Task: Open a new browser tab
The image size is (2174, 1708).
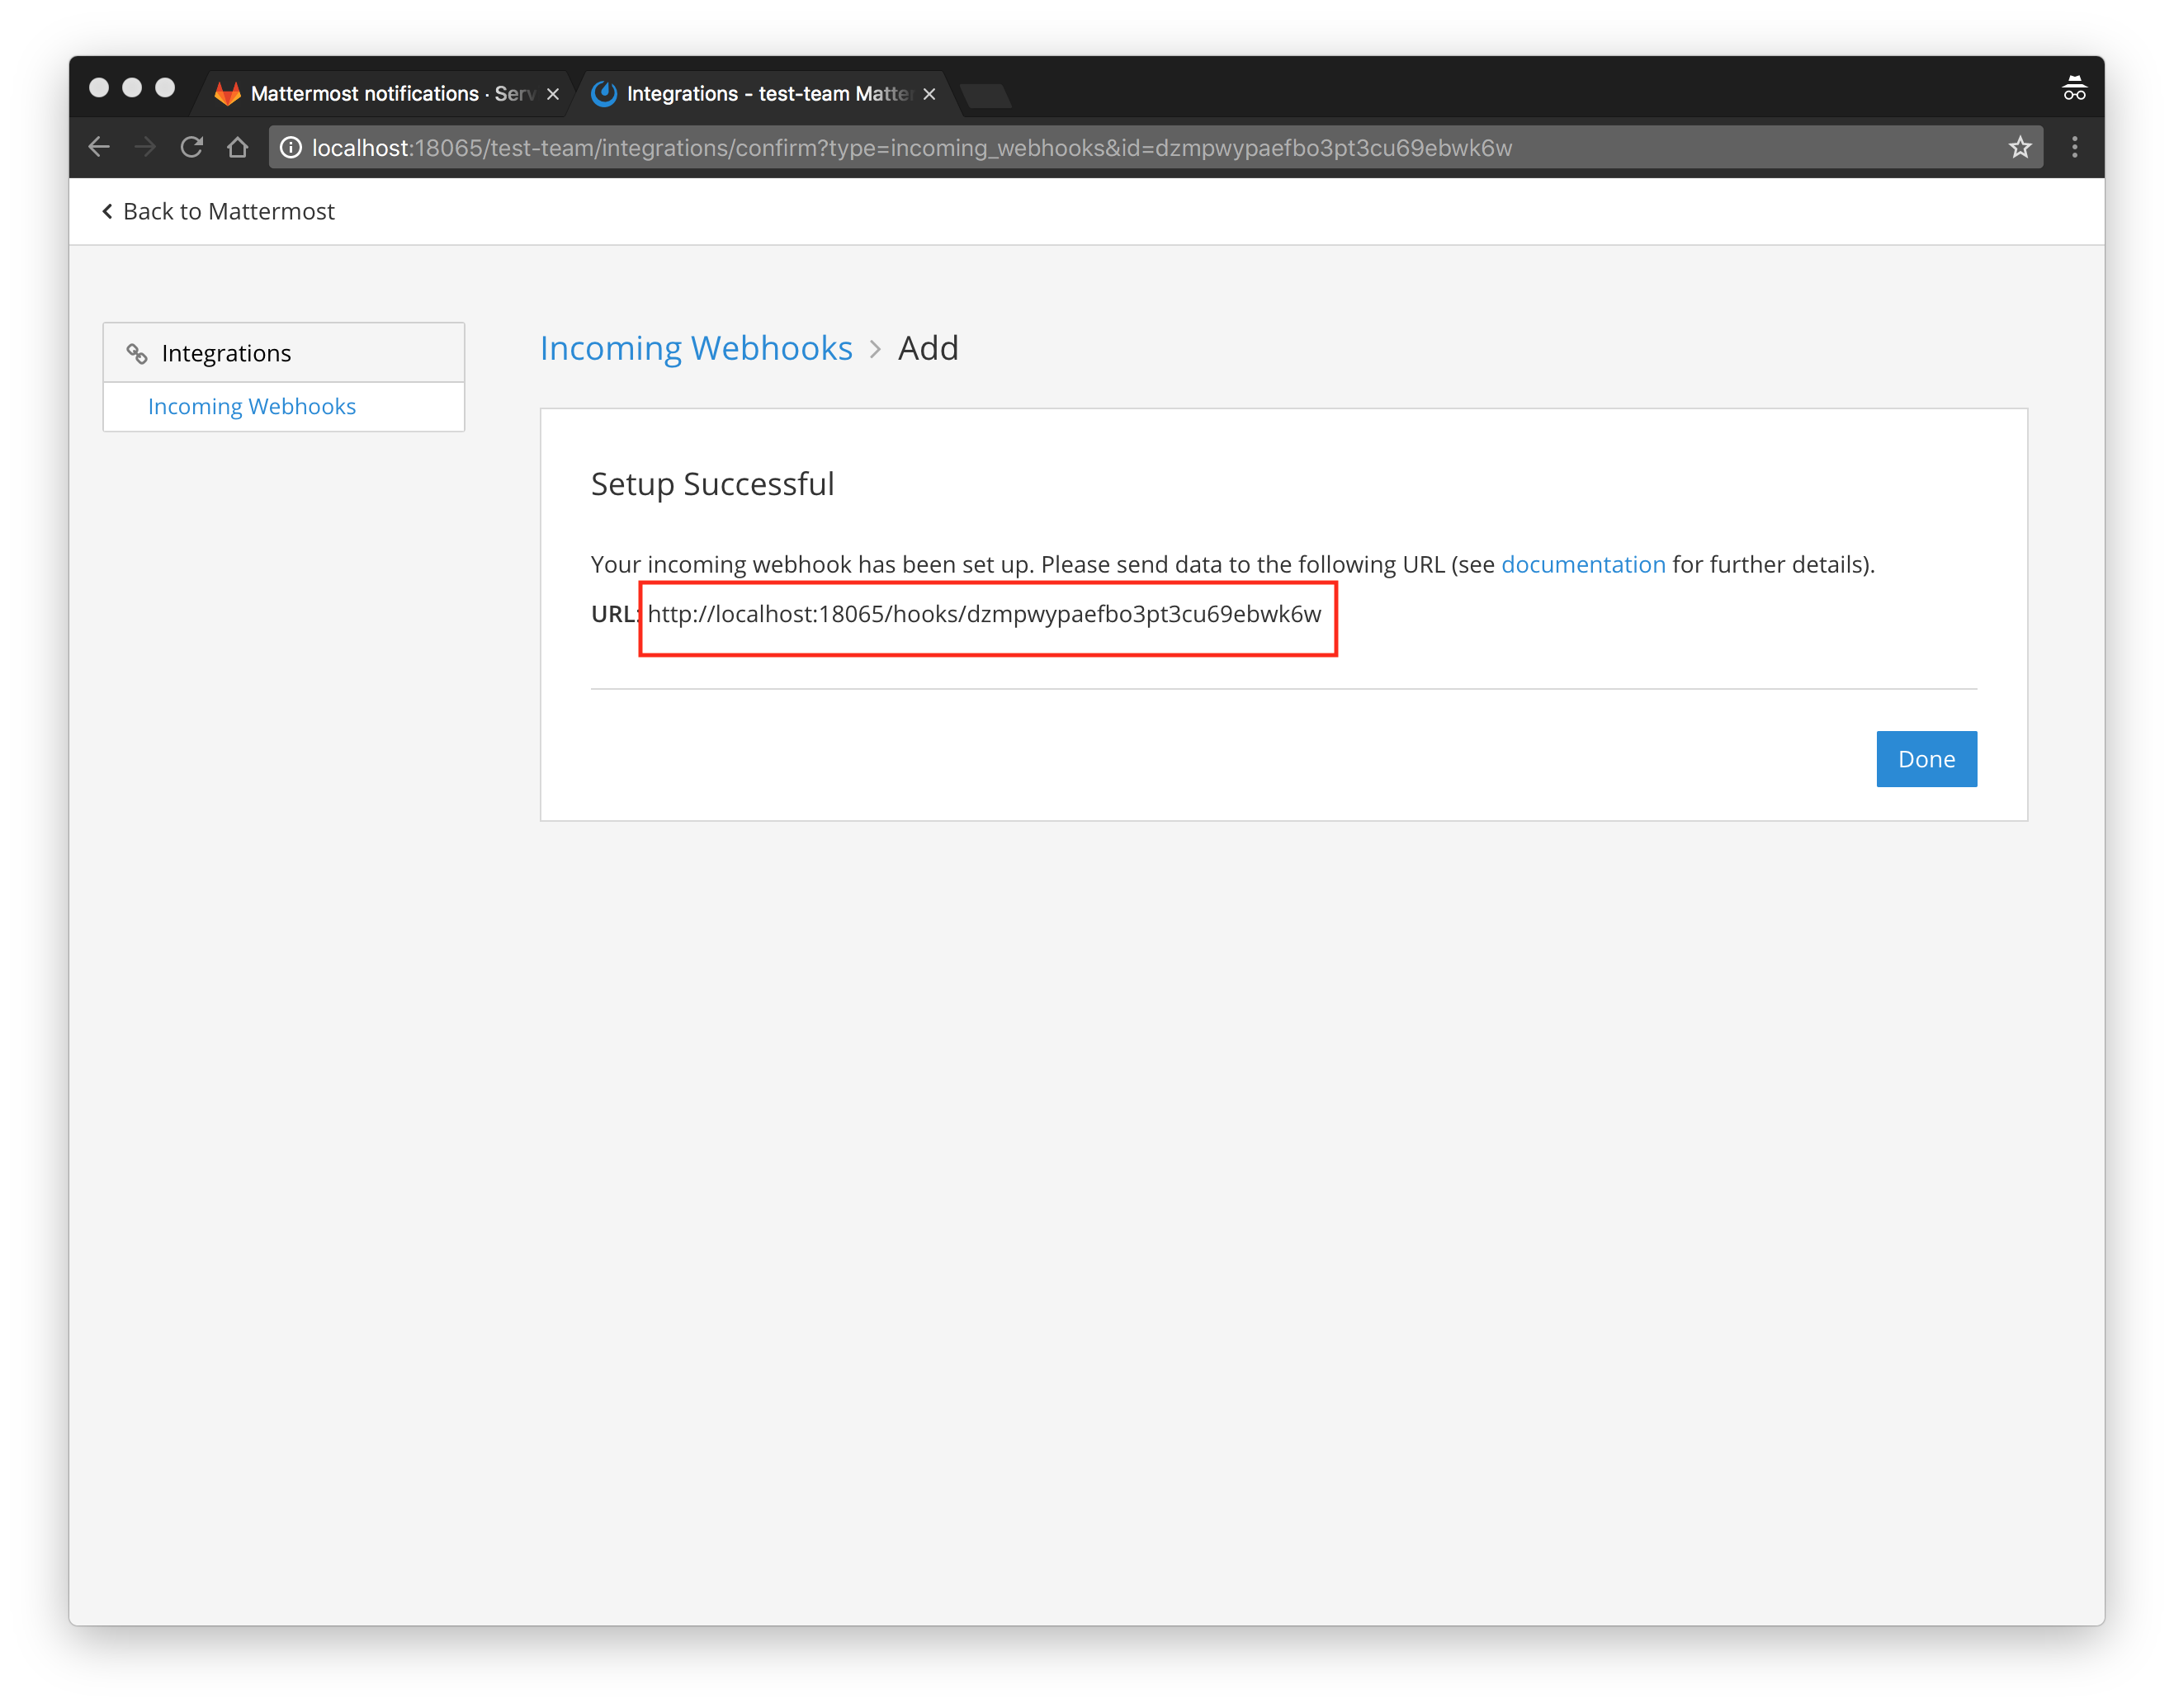Action: (986, 96)
